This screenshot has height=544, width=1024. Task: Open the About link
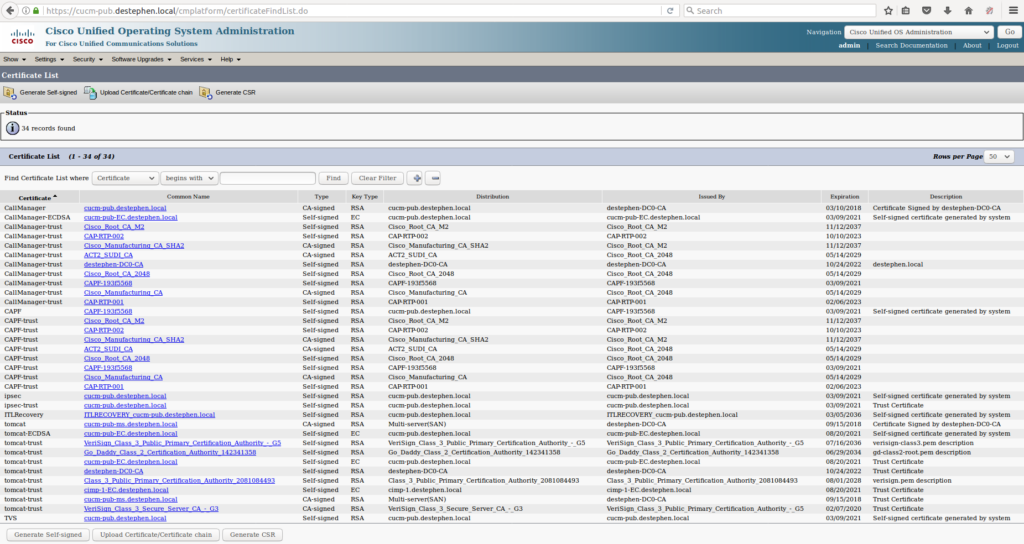(x=972, y=46)
